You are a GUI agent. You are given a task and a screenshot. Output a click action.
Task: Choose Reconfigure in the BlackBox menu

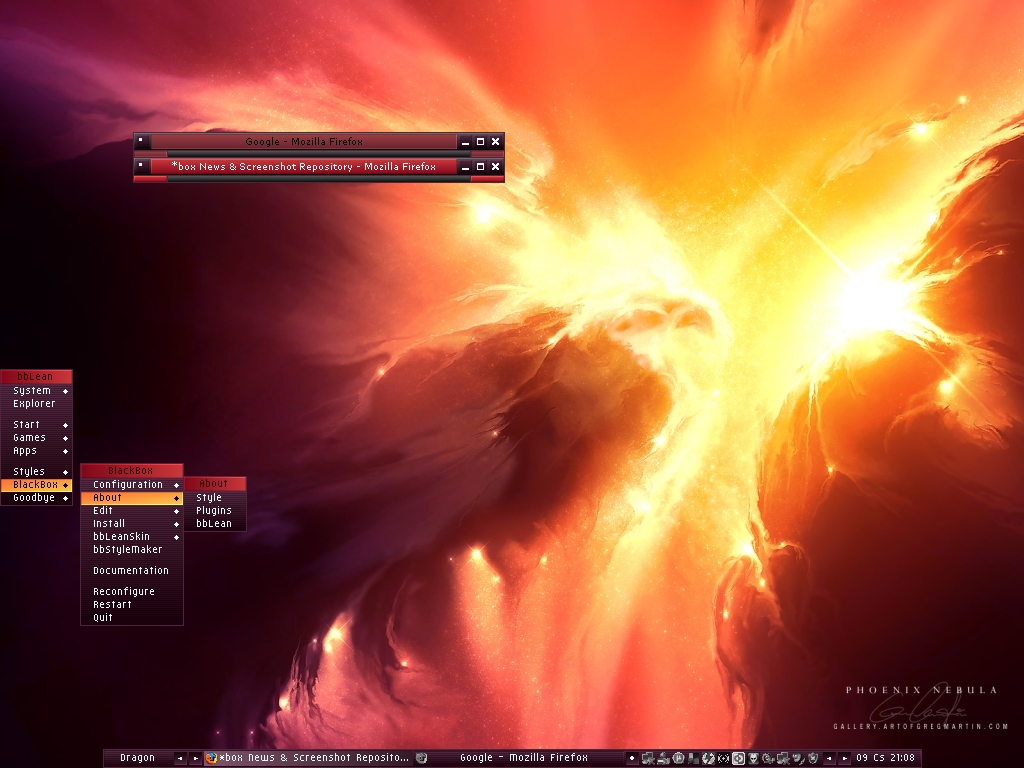[131, 592]
